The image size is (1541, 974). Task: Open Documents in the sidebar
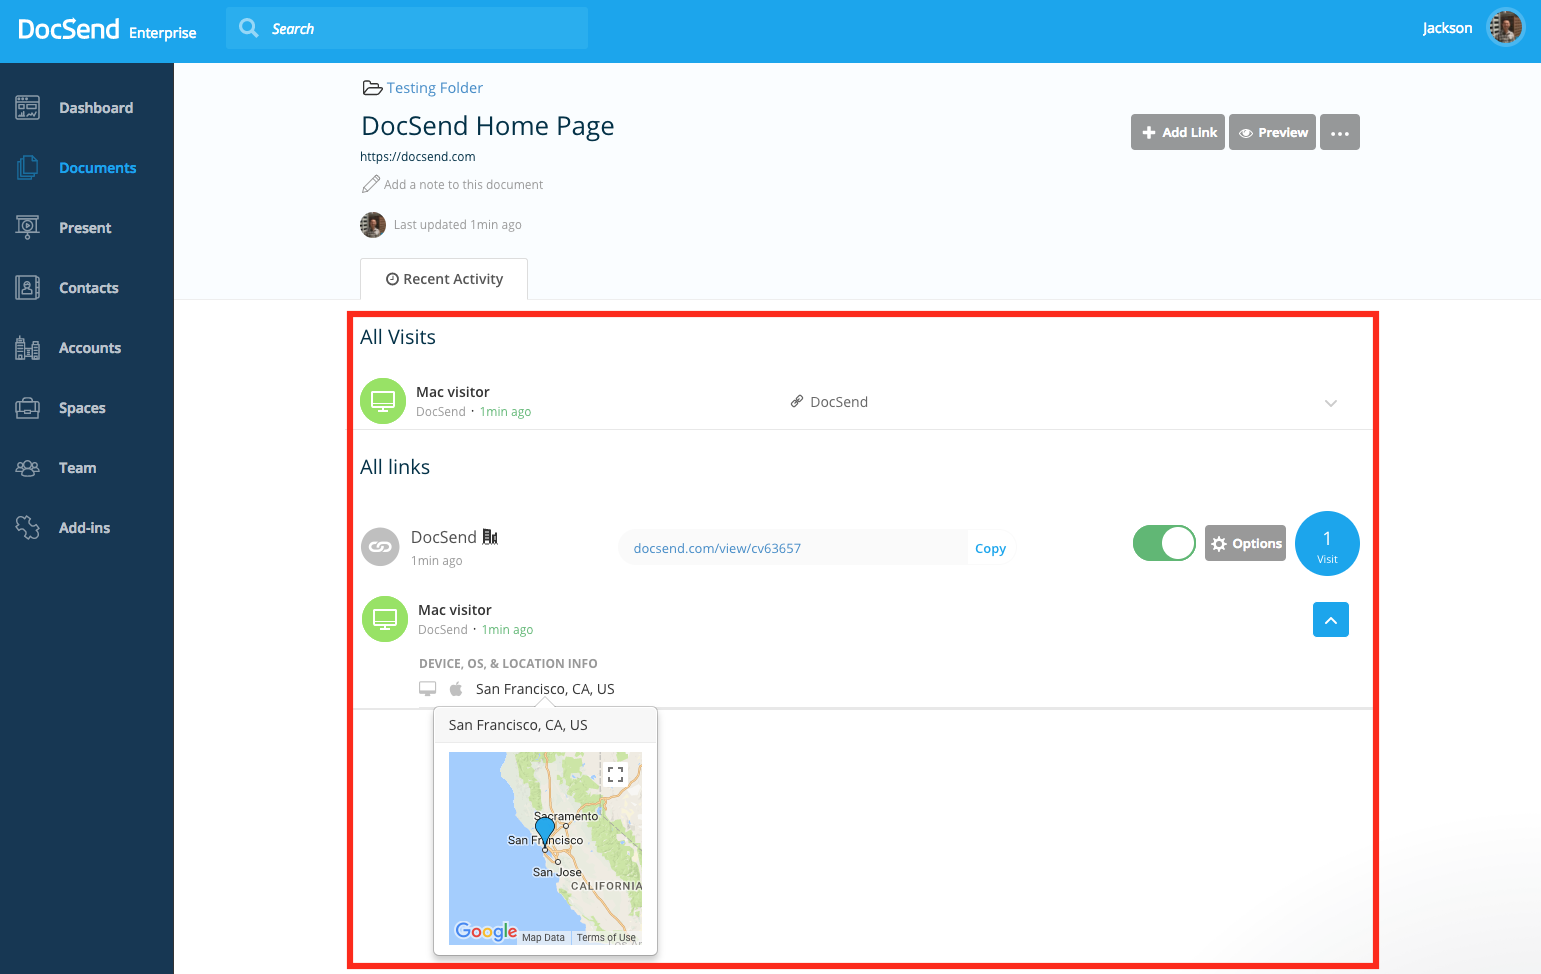97,168
